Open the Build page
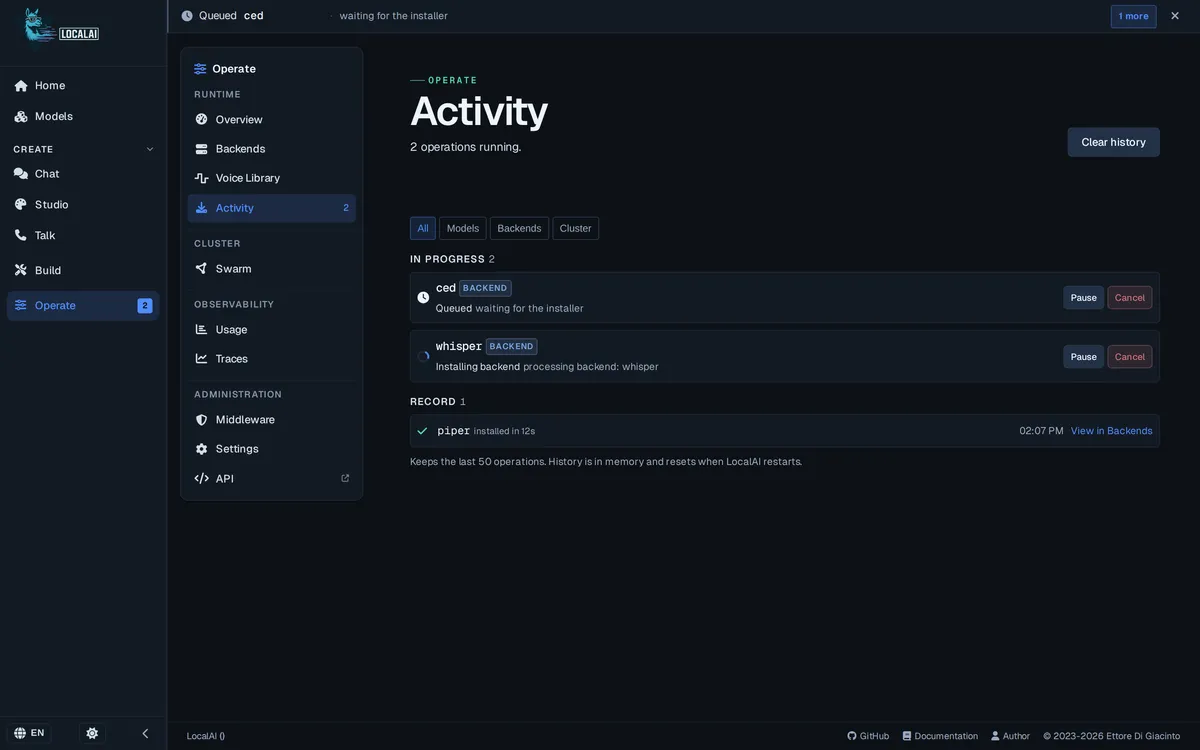1200x750 pixels. coord(83,270)
